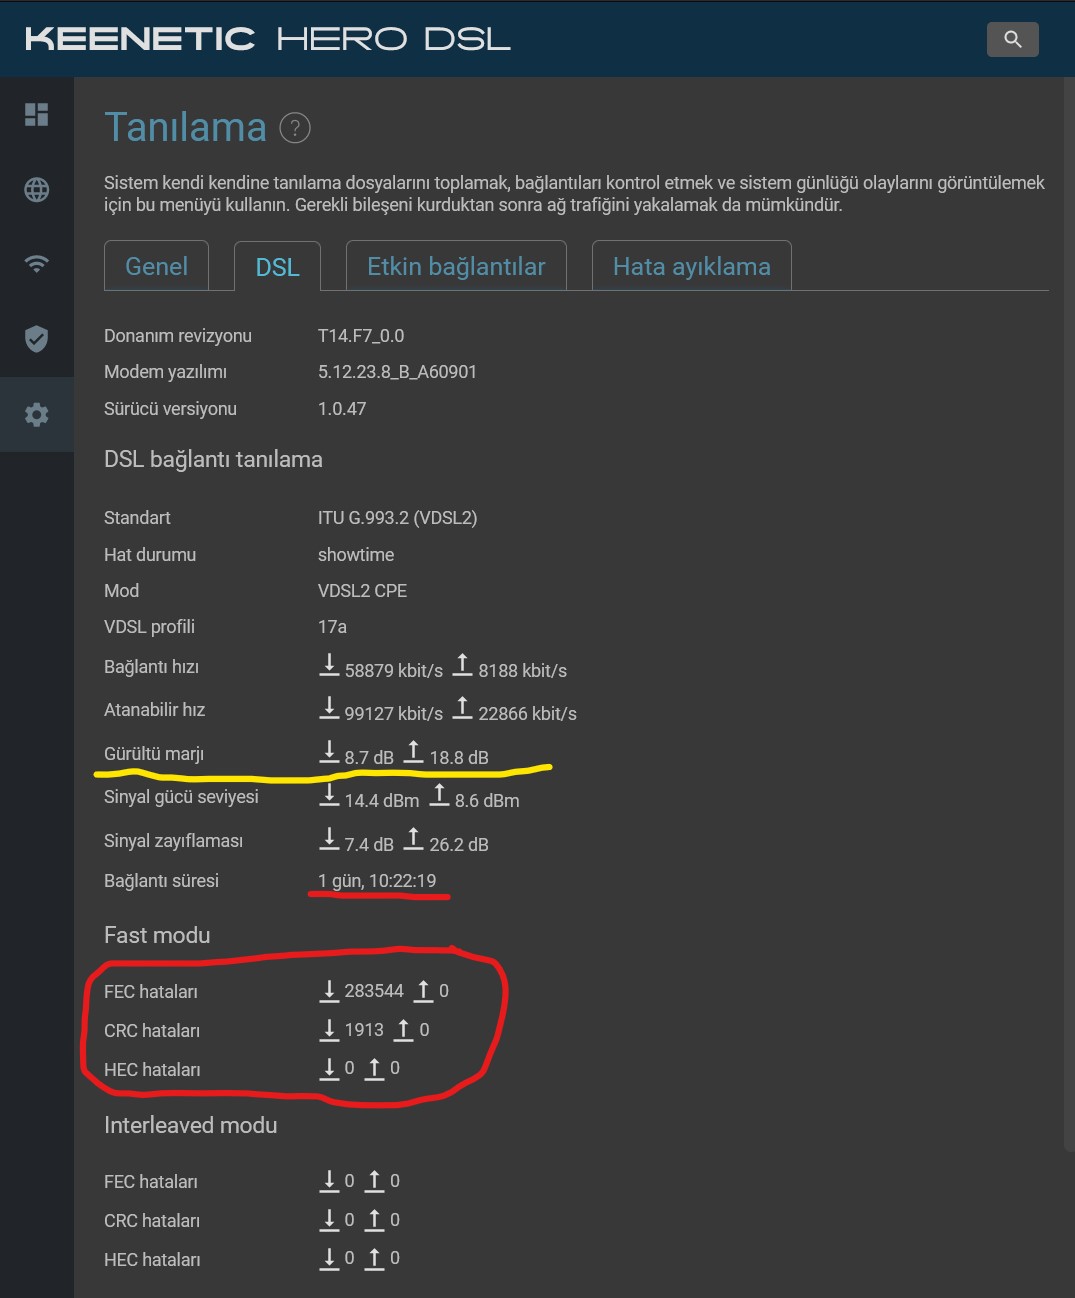The height and width of the screenshot is (1298, 1075).
Task: Select the DSL tab
Action: 277,267
